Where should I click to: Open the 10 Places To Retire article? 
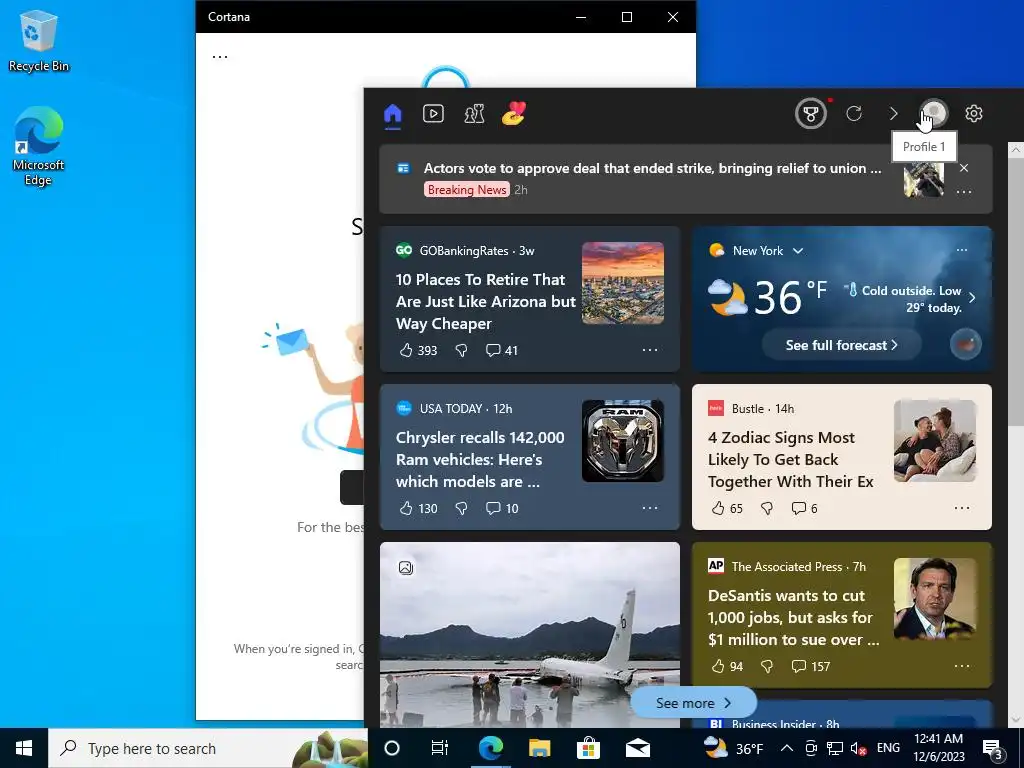(x=485, y=302)
